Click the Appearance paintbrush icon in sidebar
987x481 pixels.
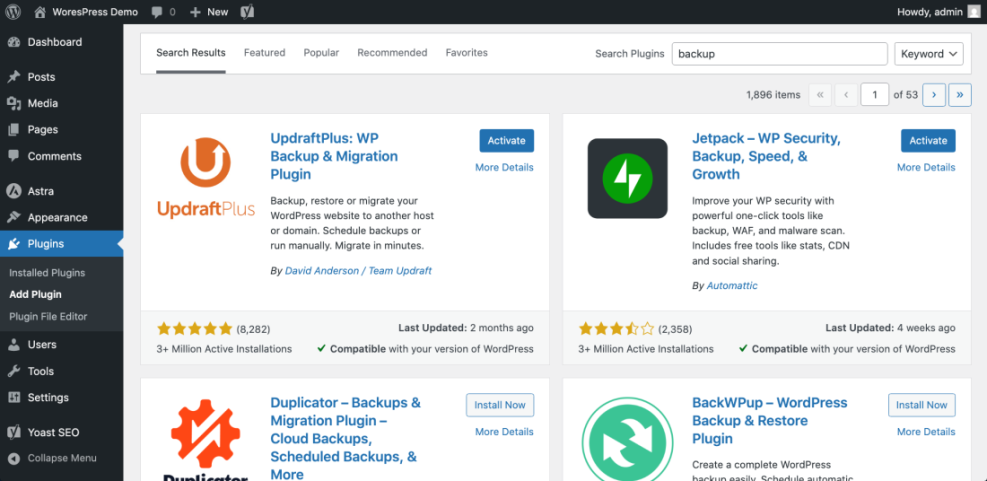(14, 217)
